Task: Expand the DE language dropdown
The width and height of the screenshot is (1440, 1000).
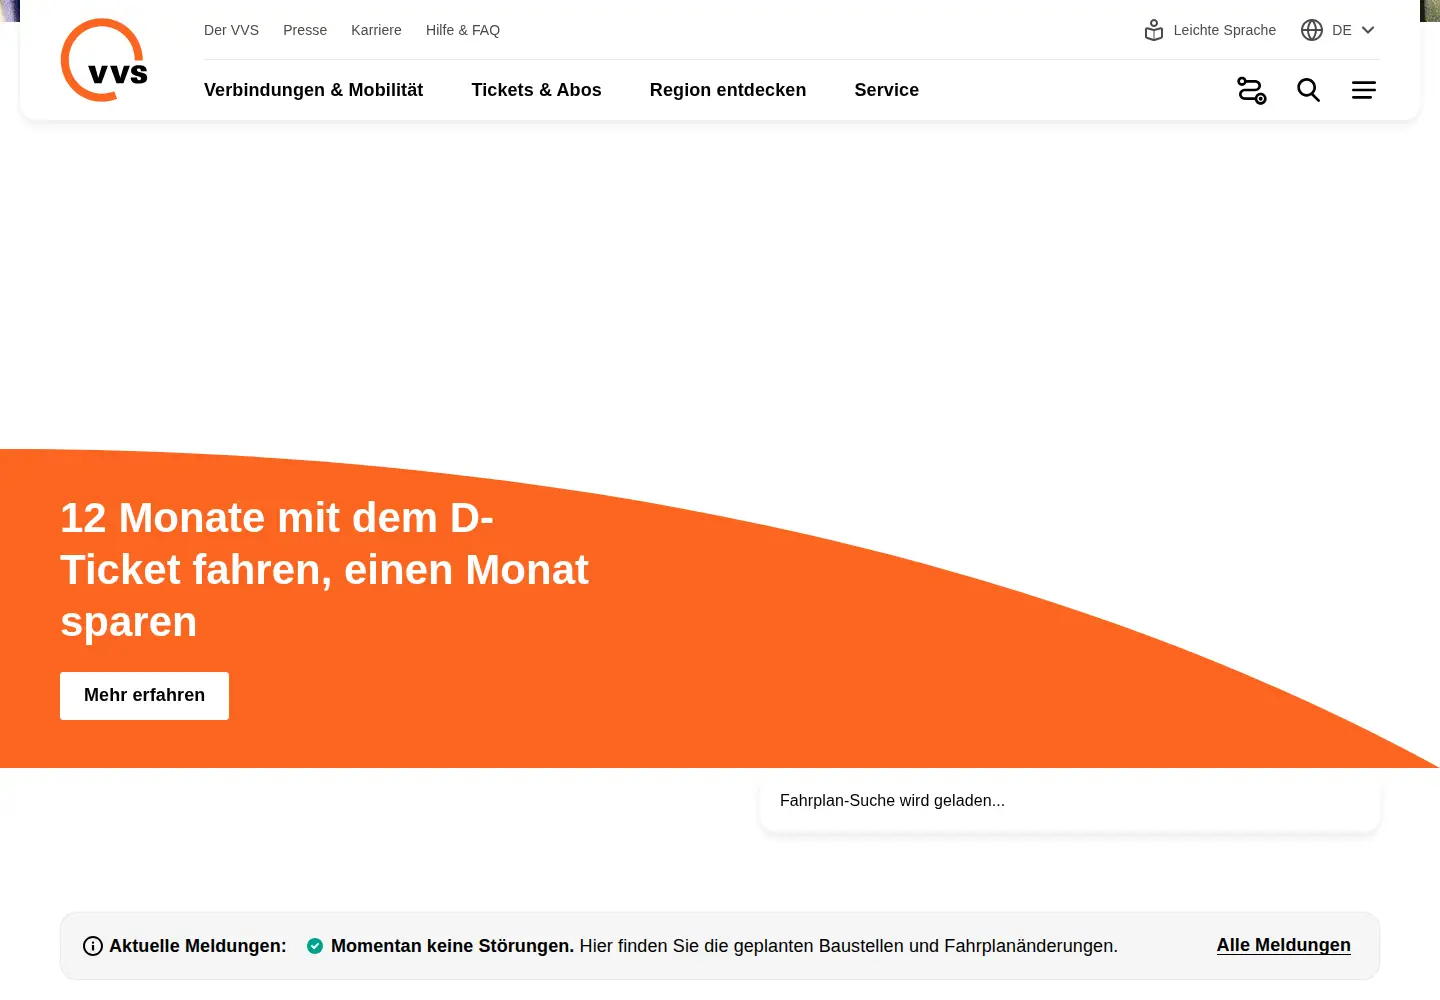Action: pos(1338,30)
